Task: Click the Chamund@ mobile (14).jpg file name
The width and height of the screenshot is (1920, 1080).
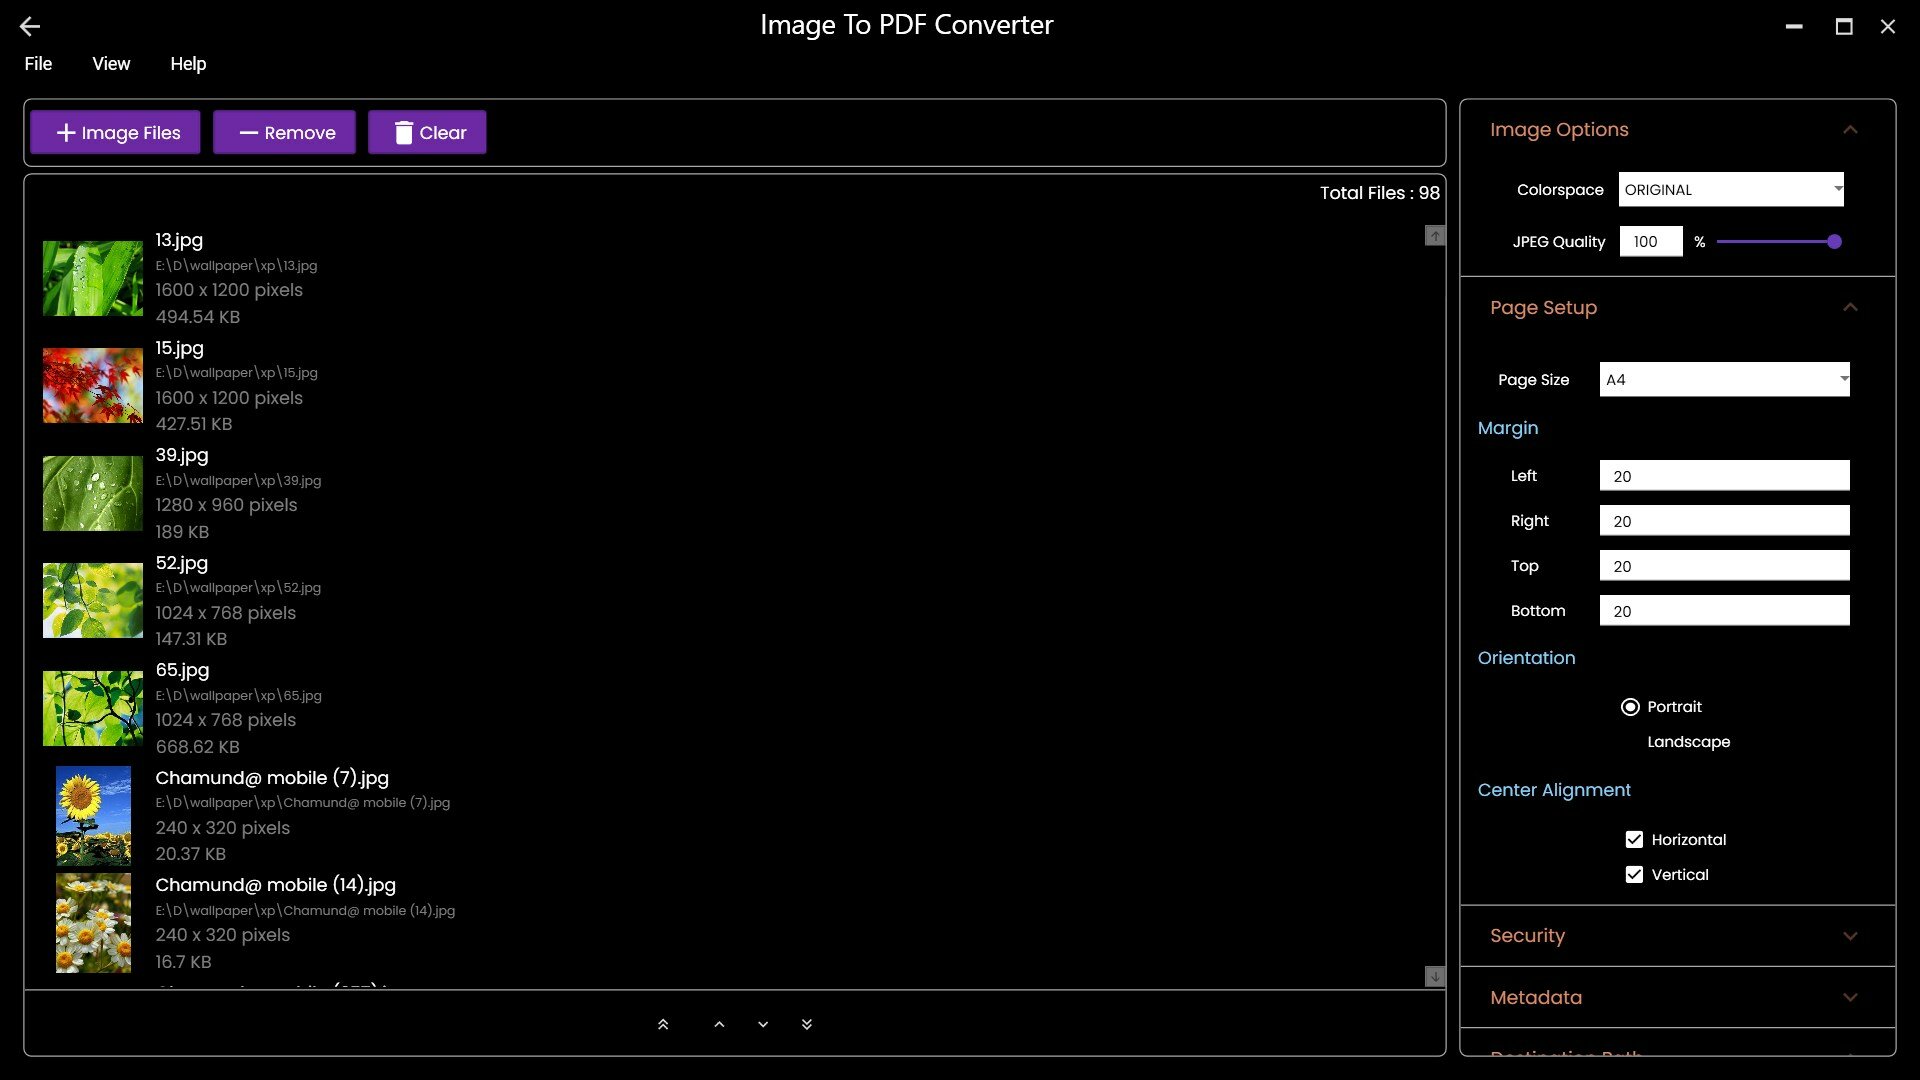Action: click(x=275, y=885)
